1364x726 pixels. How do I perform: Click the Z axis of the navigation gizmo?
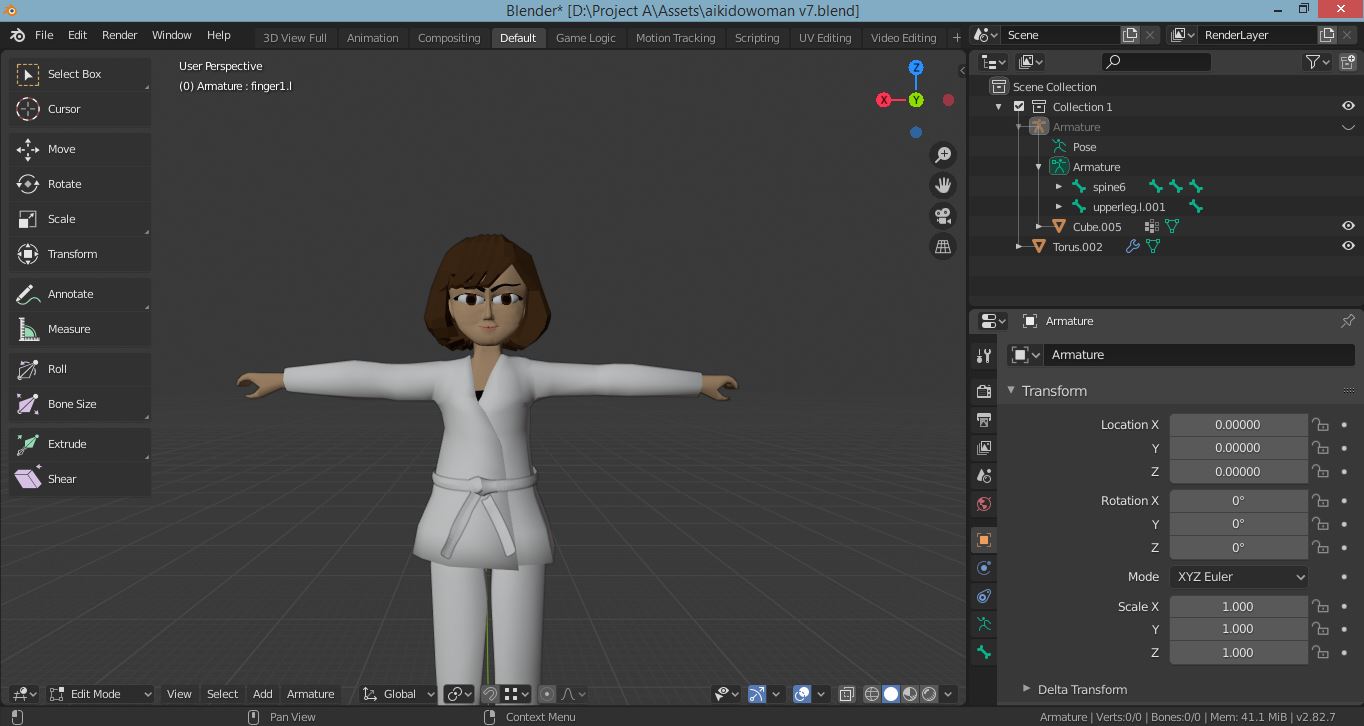pyautogui.click(x=916, y=67)
